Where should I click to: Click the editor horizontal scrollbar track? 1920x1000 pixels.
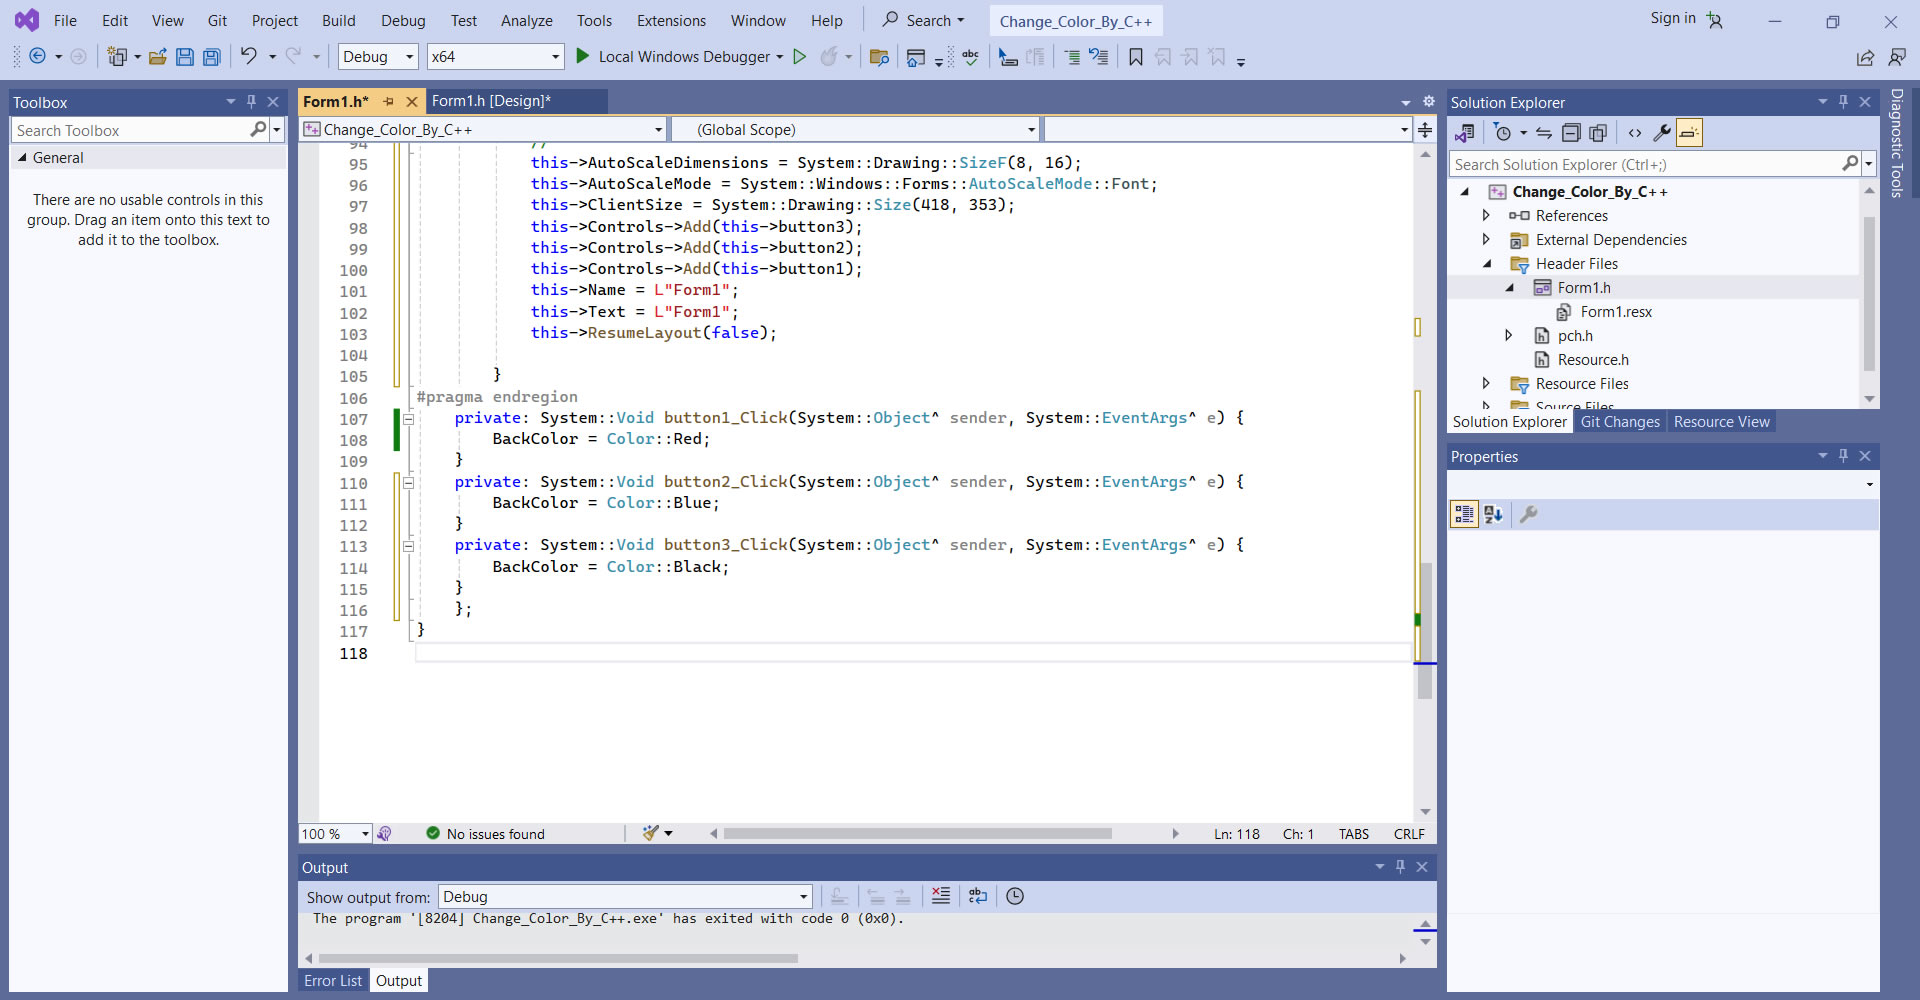click(x=1140, y=834)
